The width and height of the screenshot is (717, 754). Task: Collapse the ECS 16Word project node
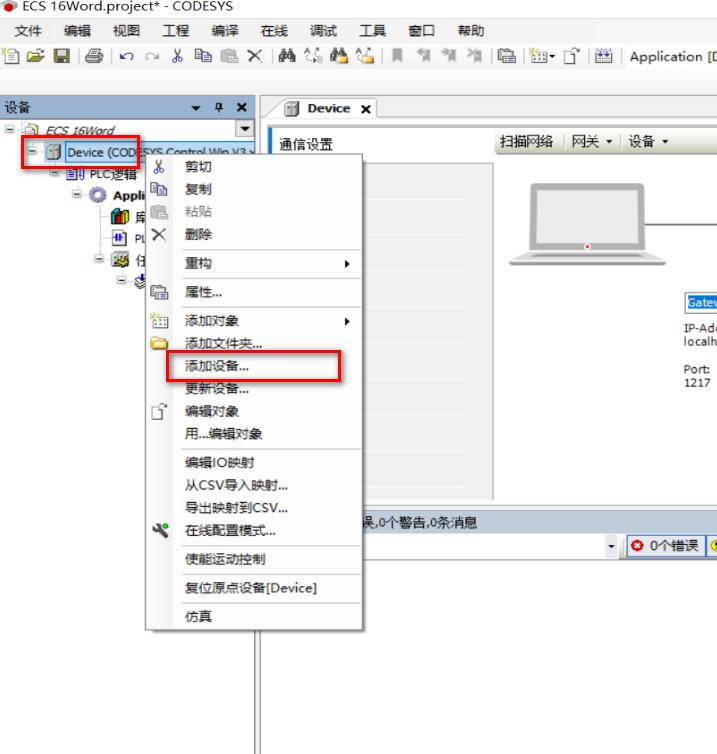(x=10, y=129)
